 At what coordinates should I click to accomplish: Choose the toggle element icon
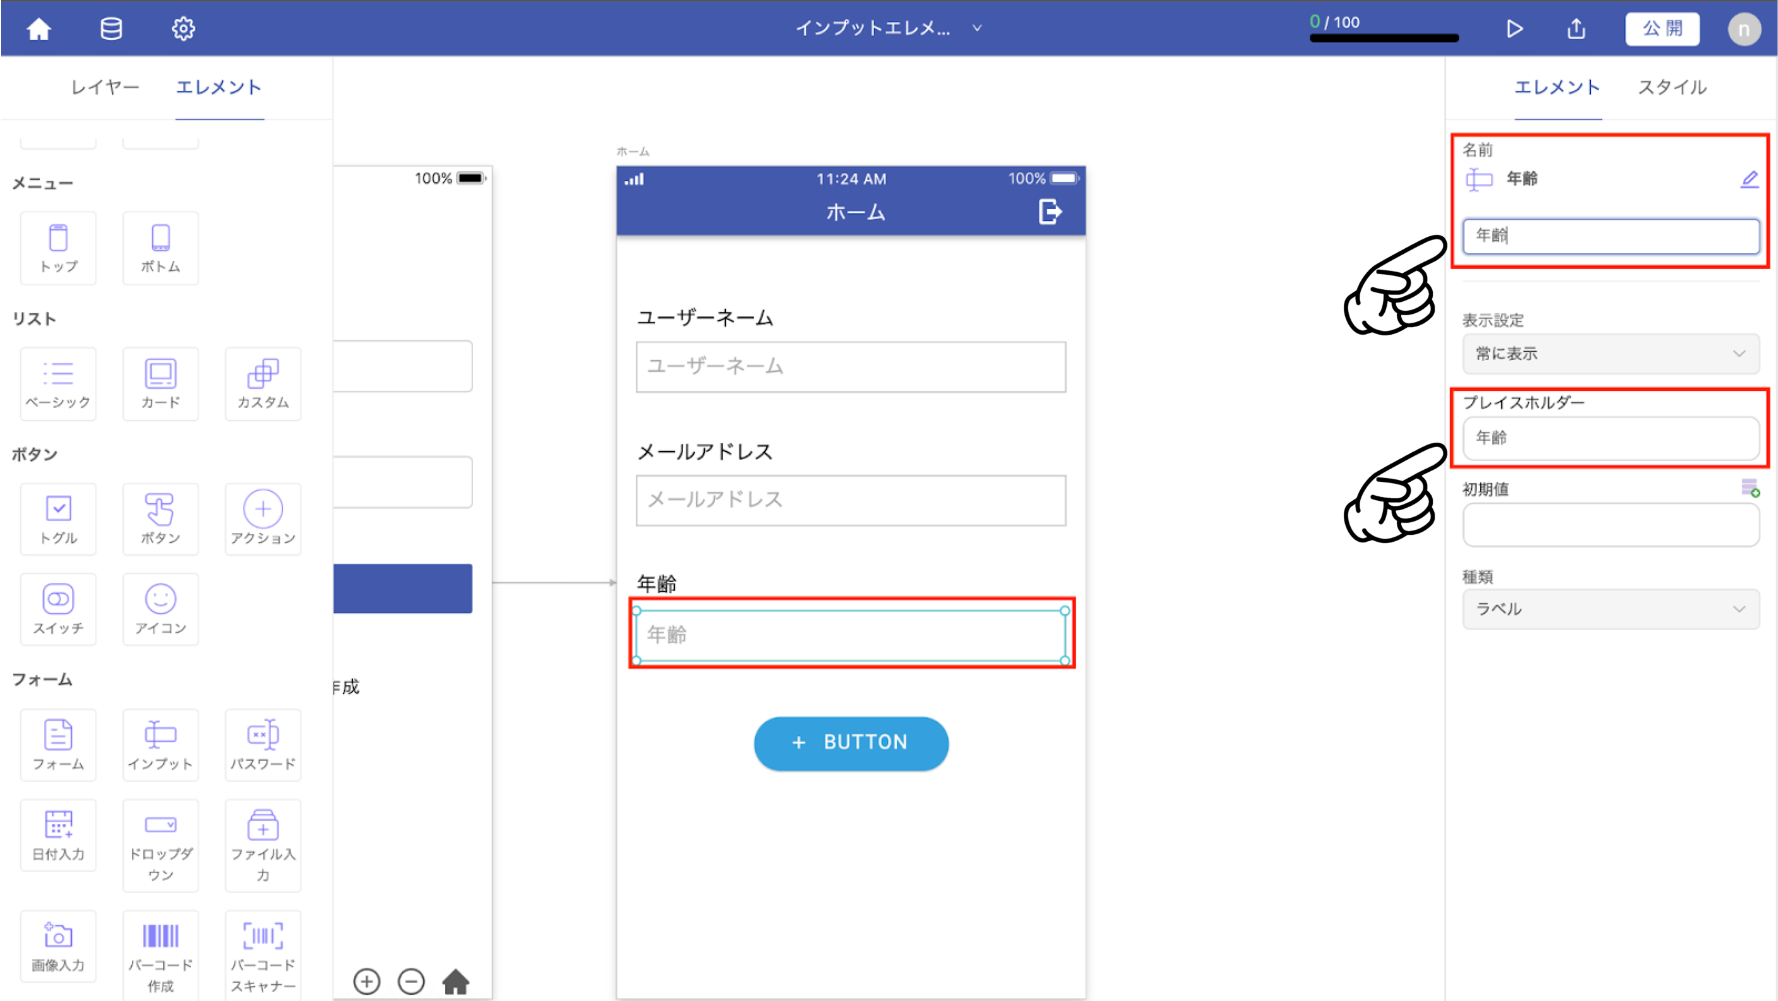tap(59, 519)
